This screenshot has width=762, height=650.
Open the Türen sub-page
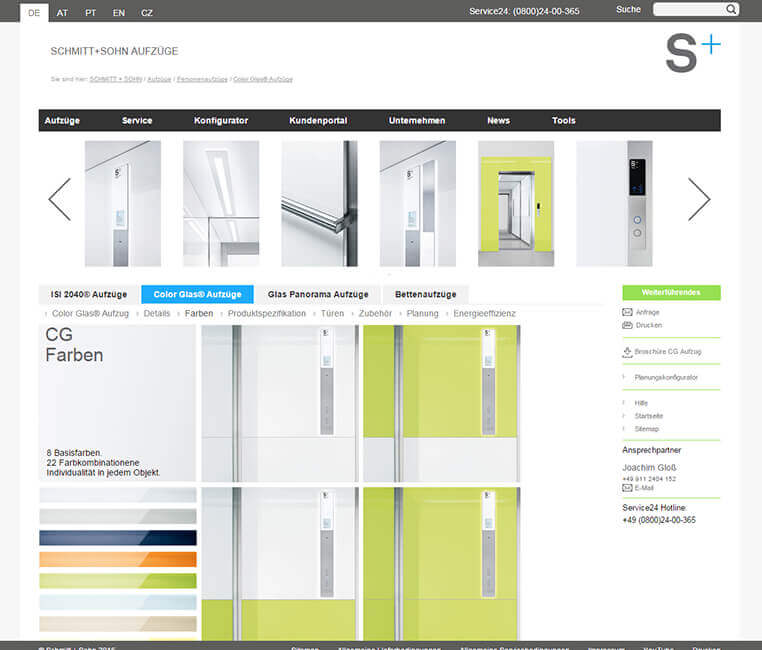tap(332, 313)
